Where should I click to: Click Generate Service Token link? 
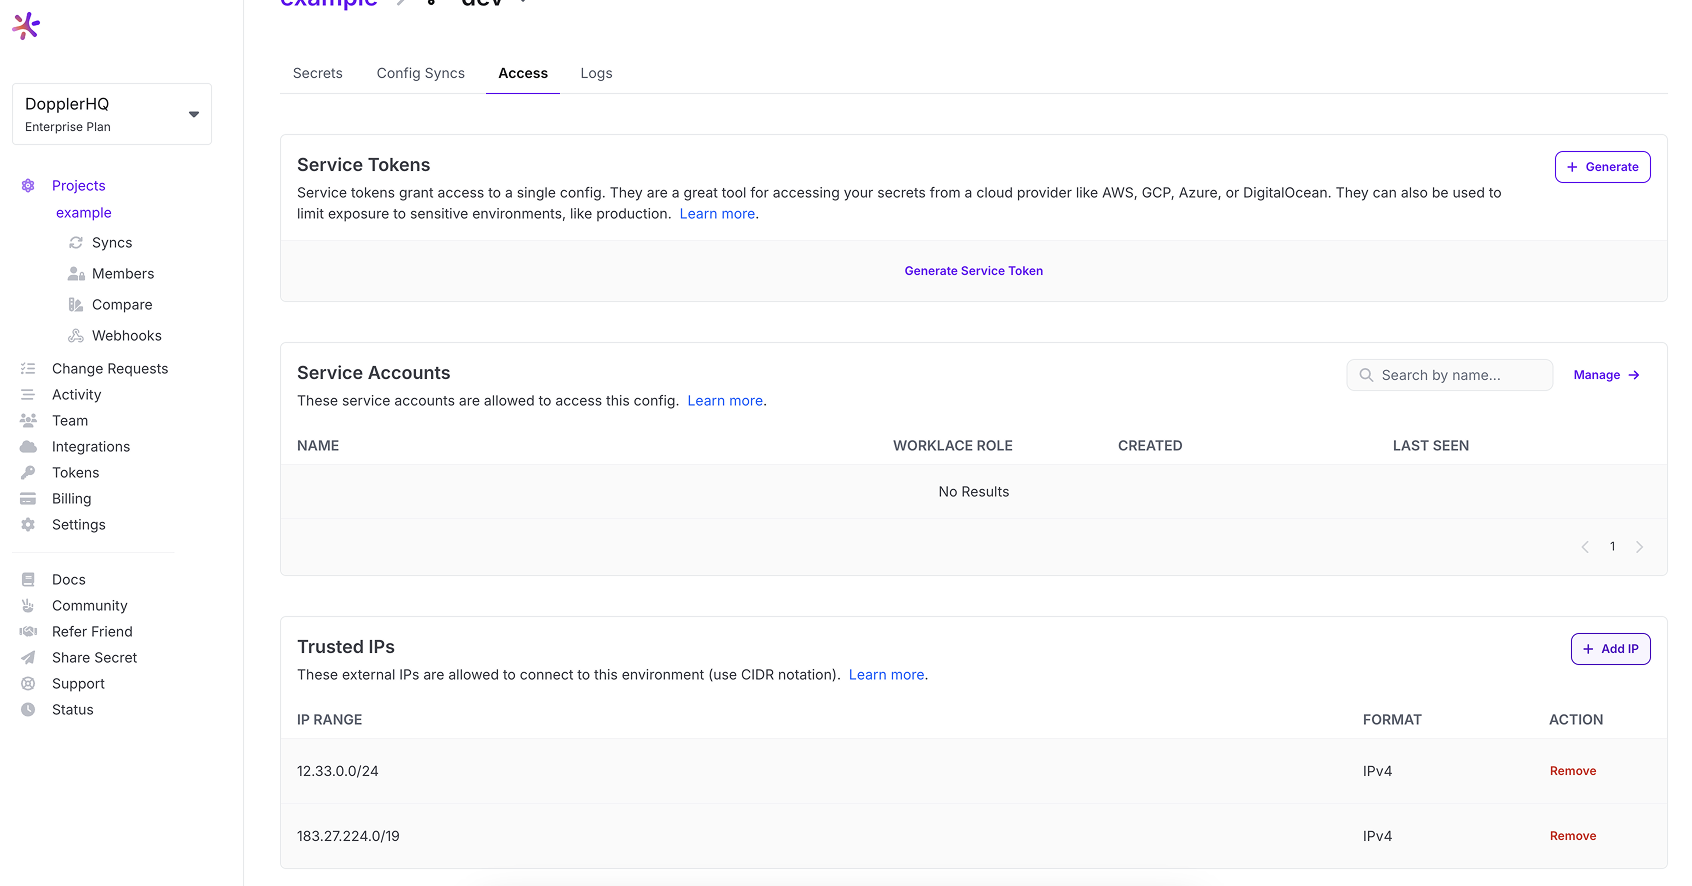coord(974,271)
